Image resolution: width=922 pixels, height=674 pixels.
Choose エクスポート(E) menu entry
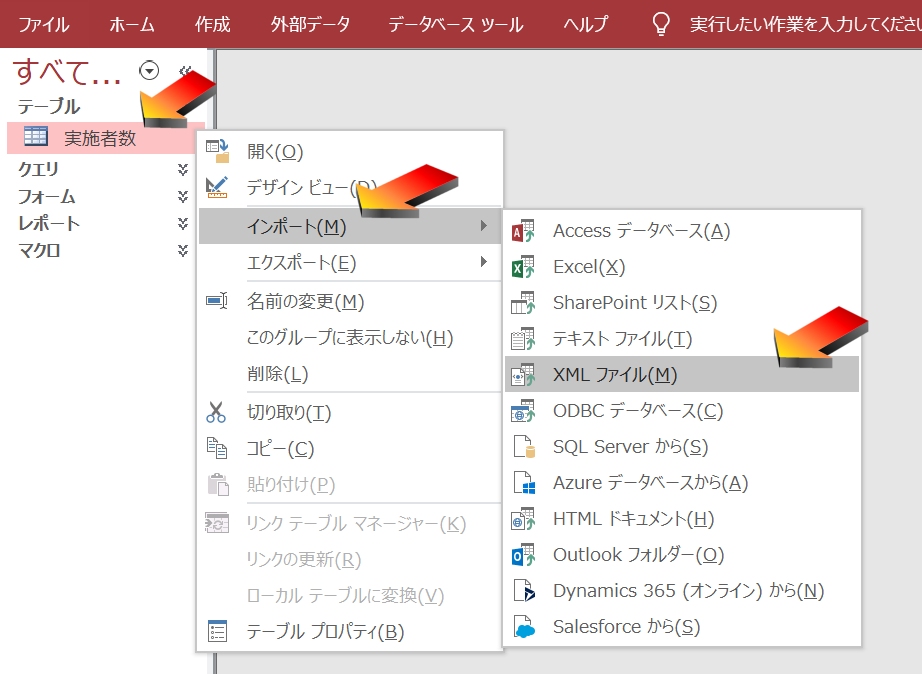coord(350,262)
